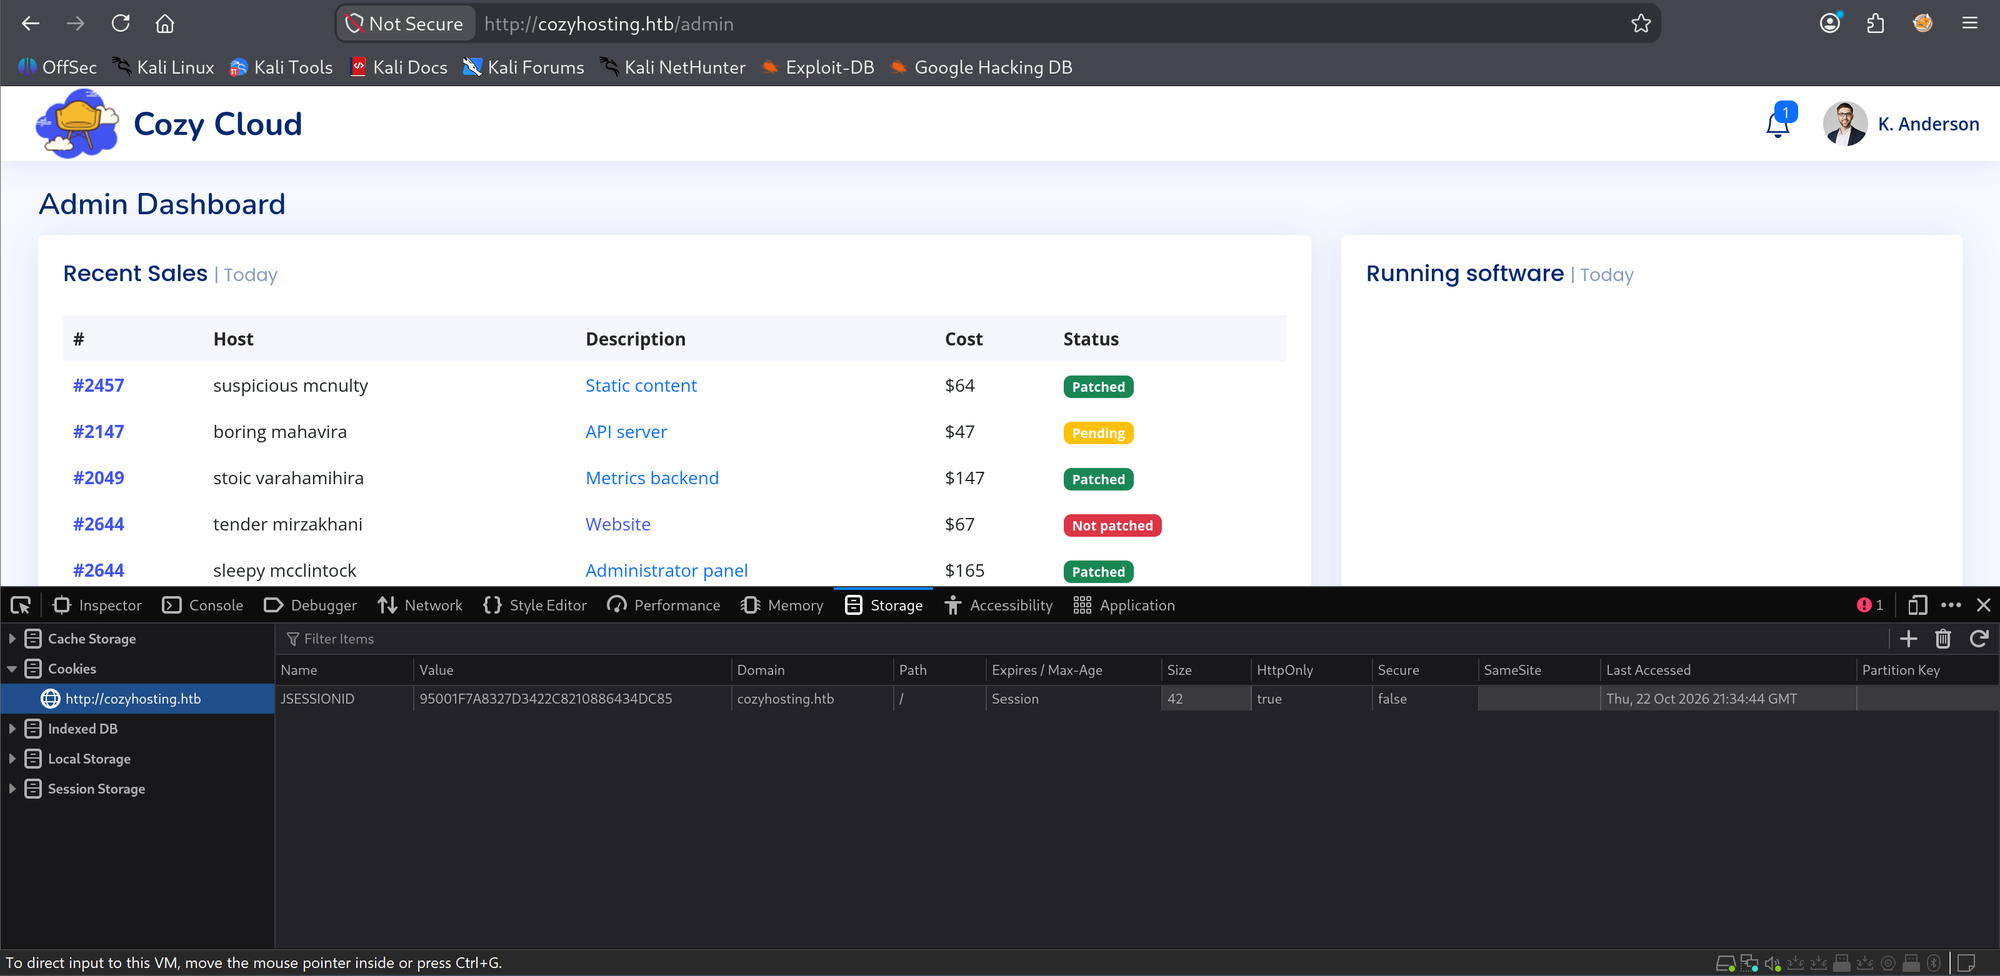Image resolution: width=2000 pixels, height=976 pixels.
Task: Open the Kali Linux bookmark
Action: coord(163,67)
